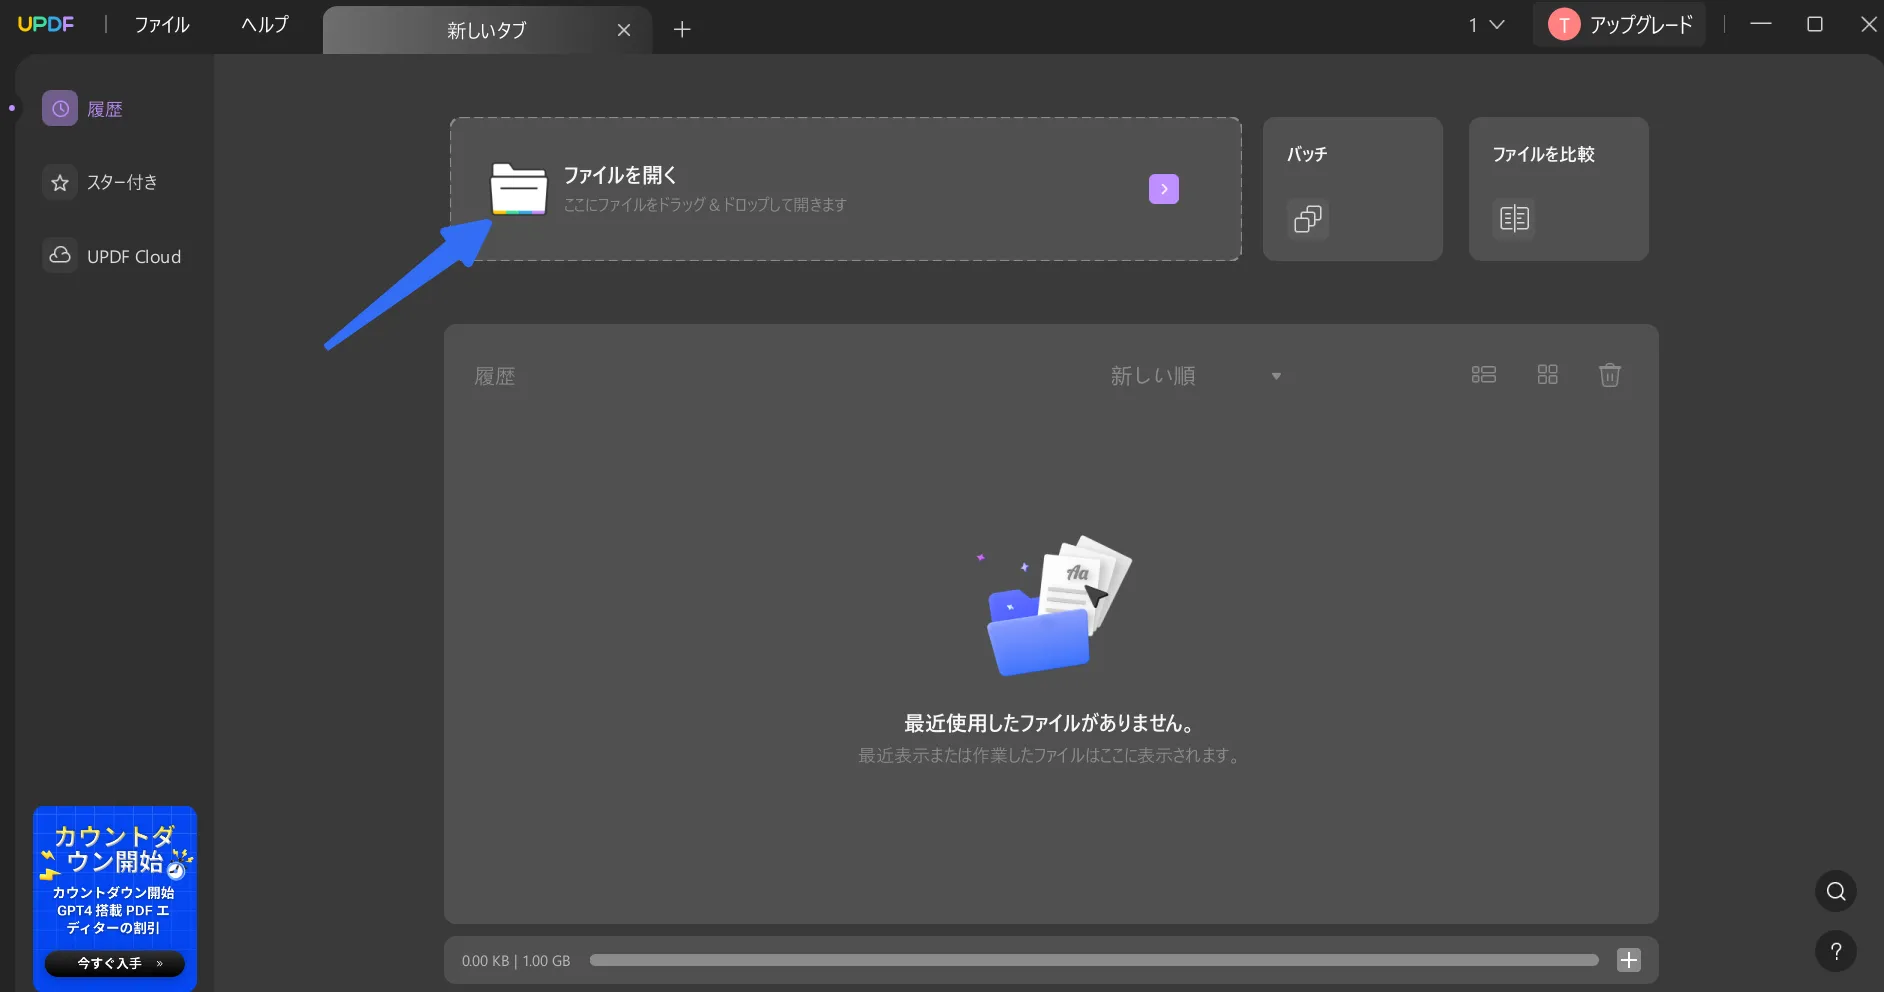This screenshot has width=1884, height=992.
Task: Click the purple arrow in ファイルを開く
Action: point(1164,189)
